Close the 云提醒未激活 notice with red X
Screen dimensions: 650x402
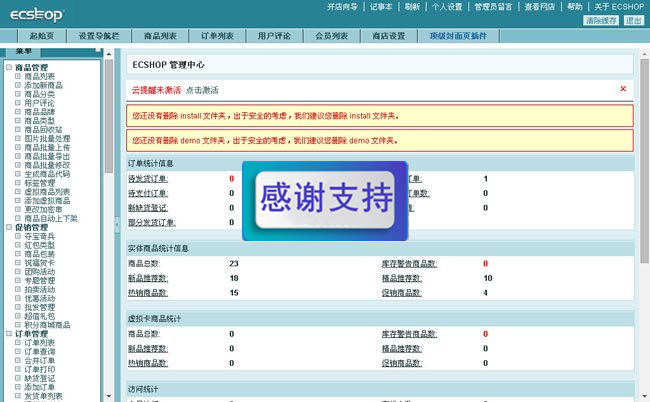pos(623,89)
